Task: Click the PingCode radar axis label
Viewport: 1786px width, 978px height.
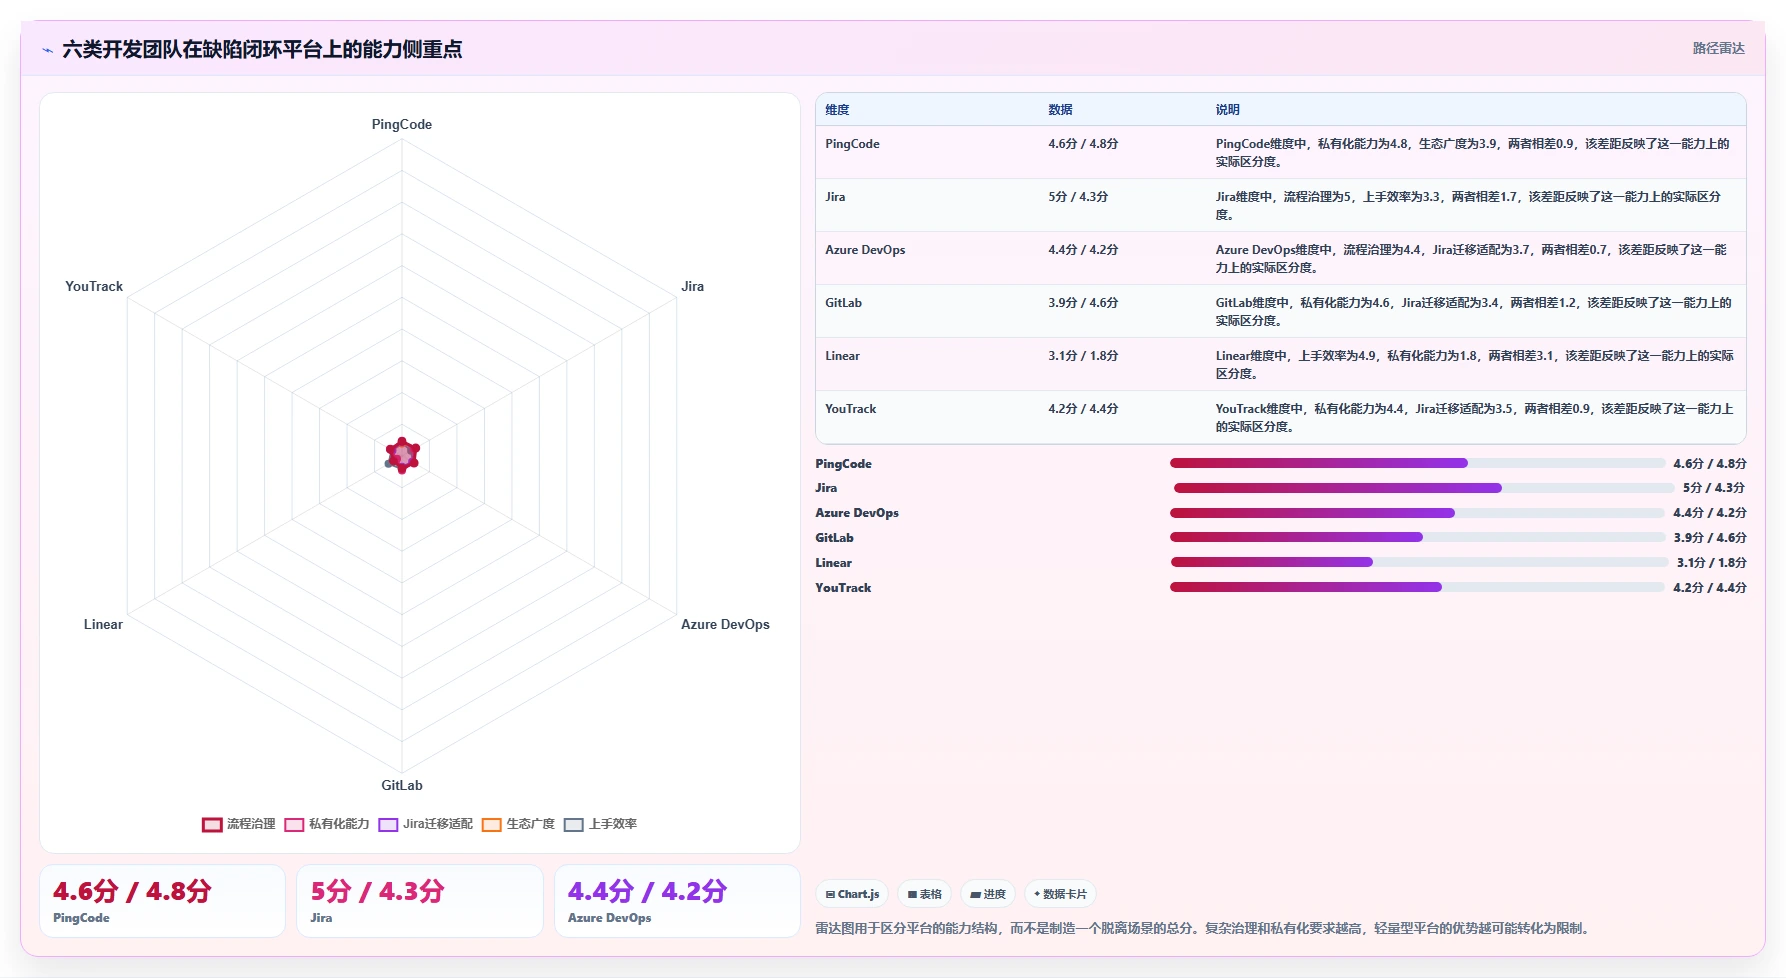Action: pos(402,125)
